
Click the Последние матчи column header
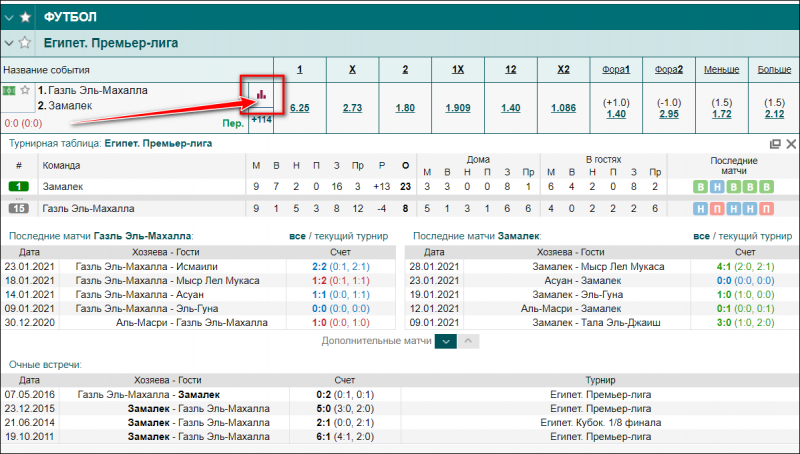coord(734,166)
